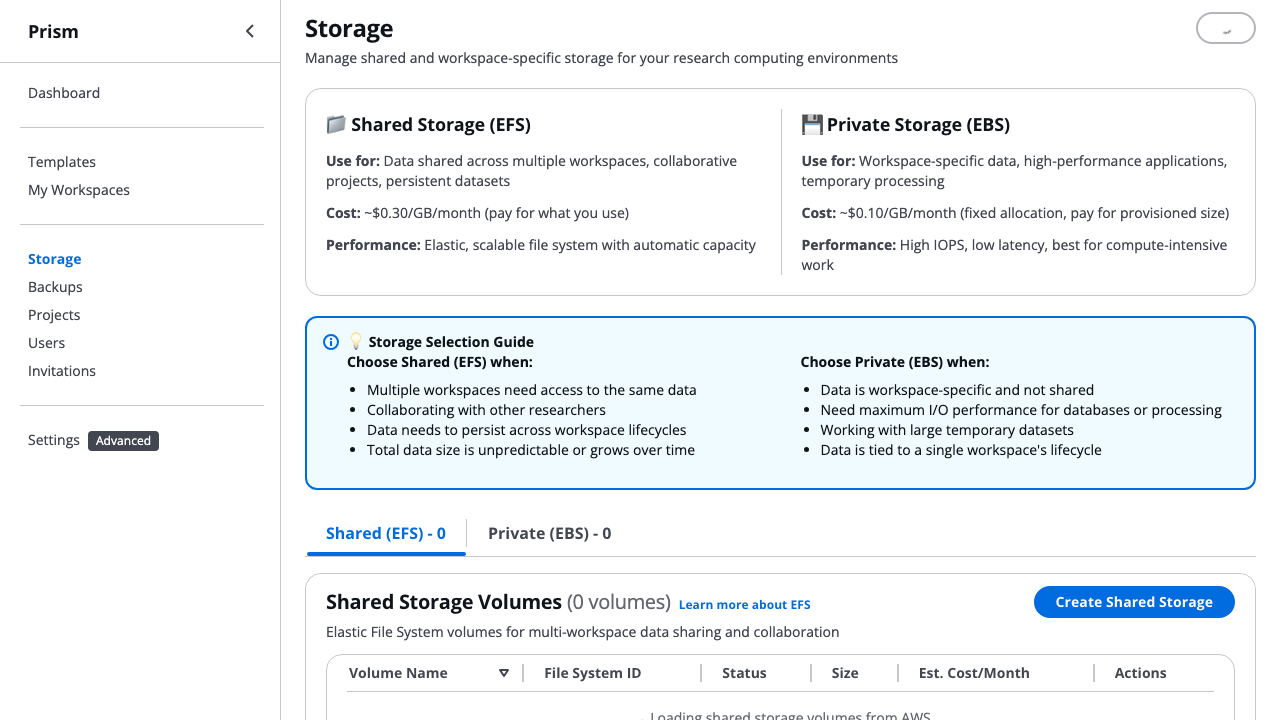This screenshot has height=720, width=1280.
Task: Click the Shared Storage Volumes heading
Action: tap(444, 602)
